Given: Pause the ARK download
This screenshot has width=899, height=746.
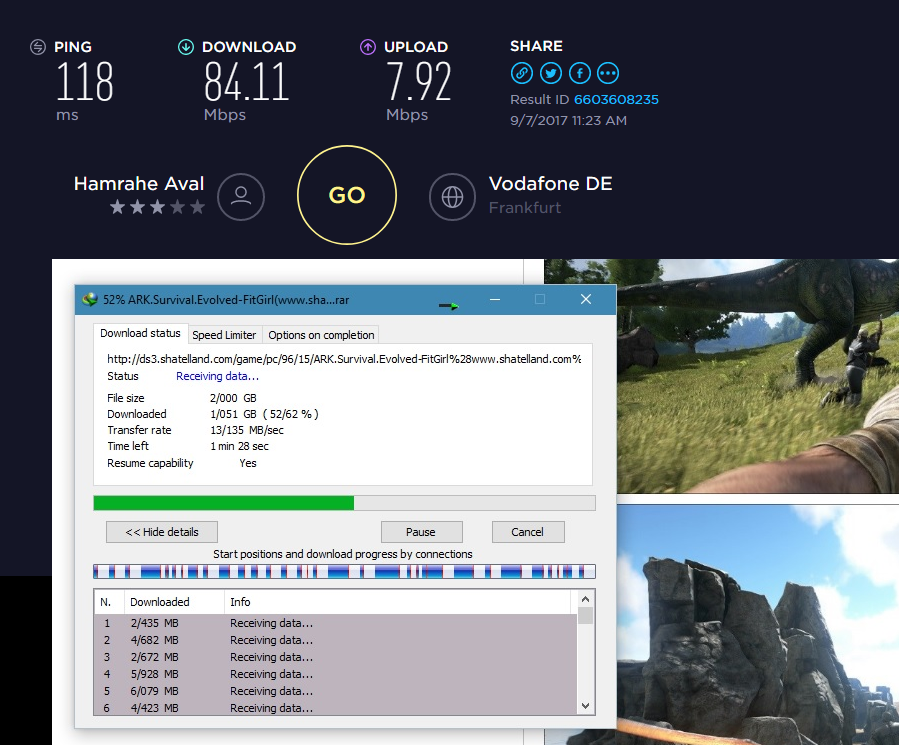Looking at the screenshot, I should [421, 532].
